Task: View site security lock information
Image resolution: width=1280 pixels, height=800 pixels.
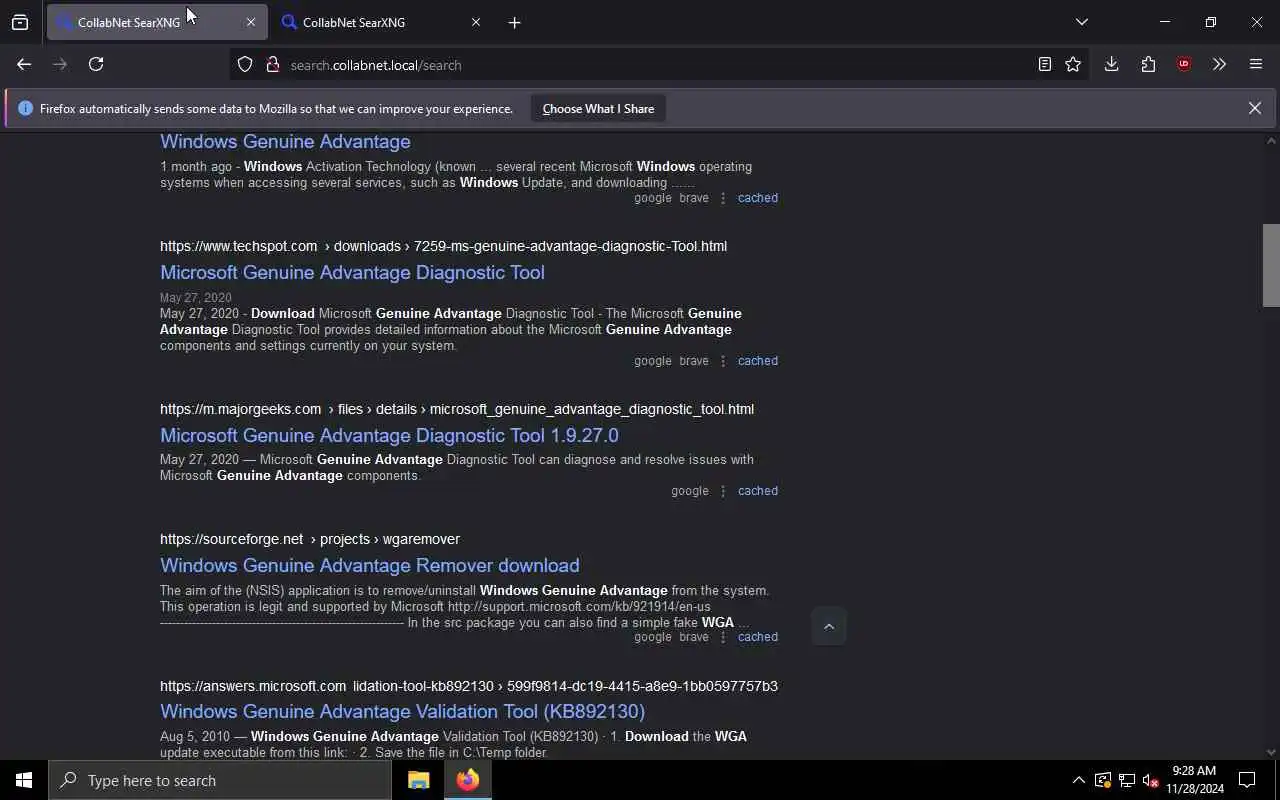Action: click(272, 65)
